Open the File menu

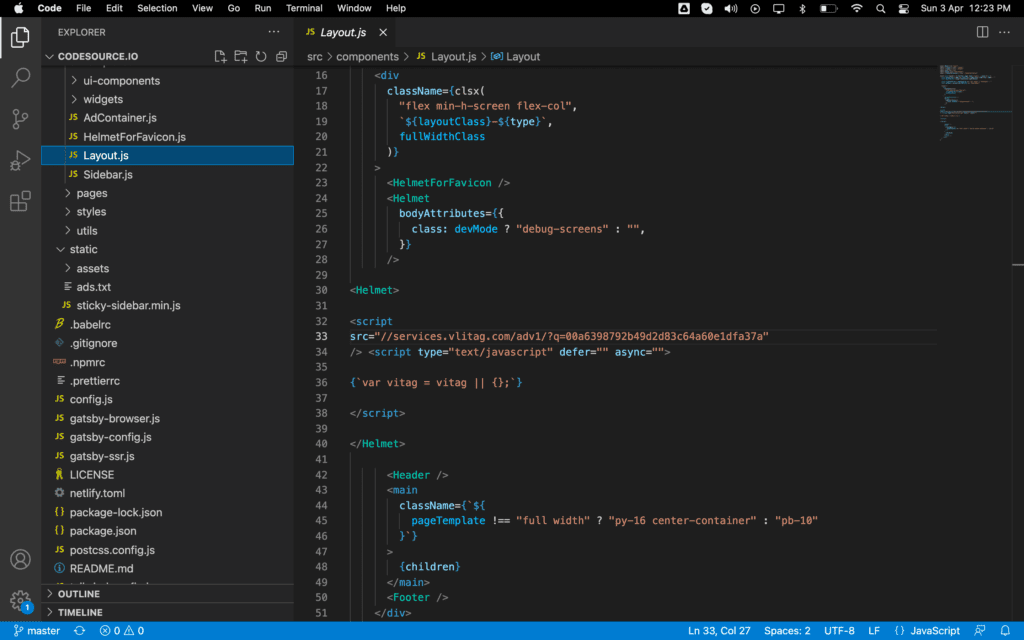pyautogui.click(x=83, y=8)
